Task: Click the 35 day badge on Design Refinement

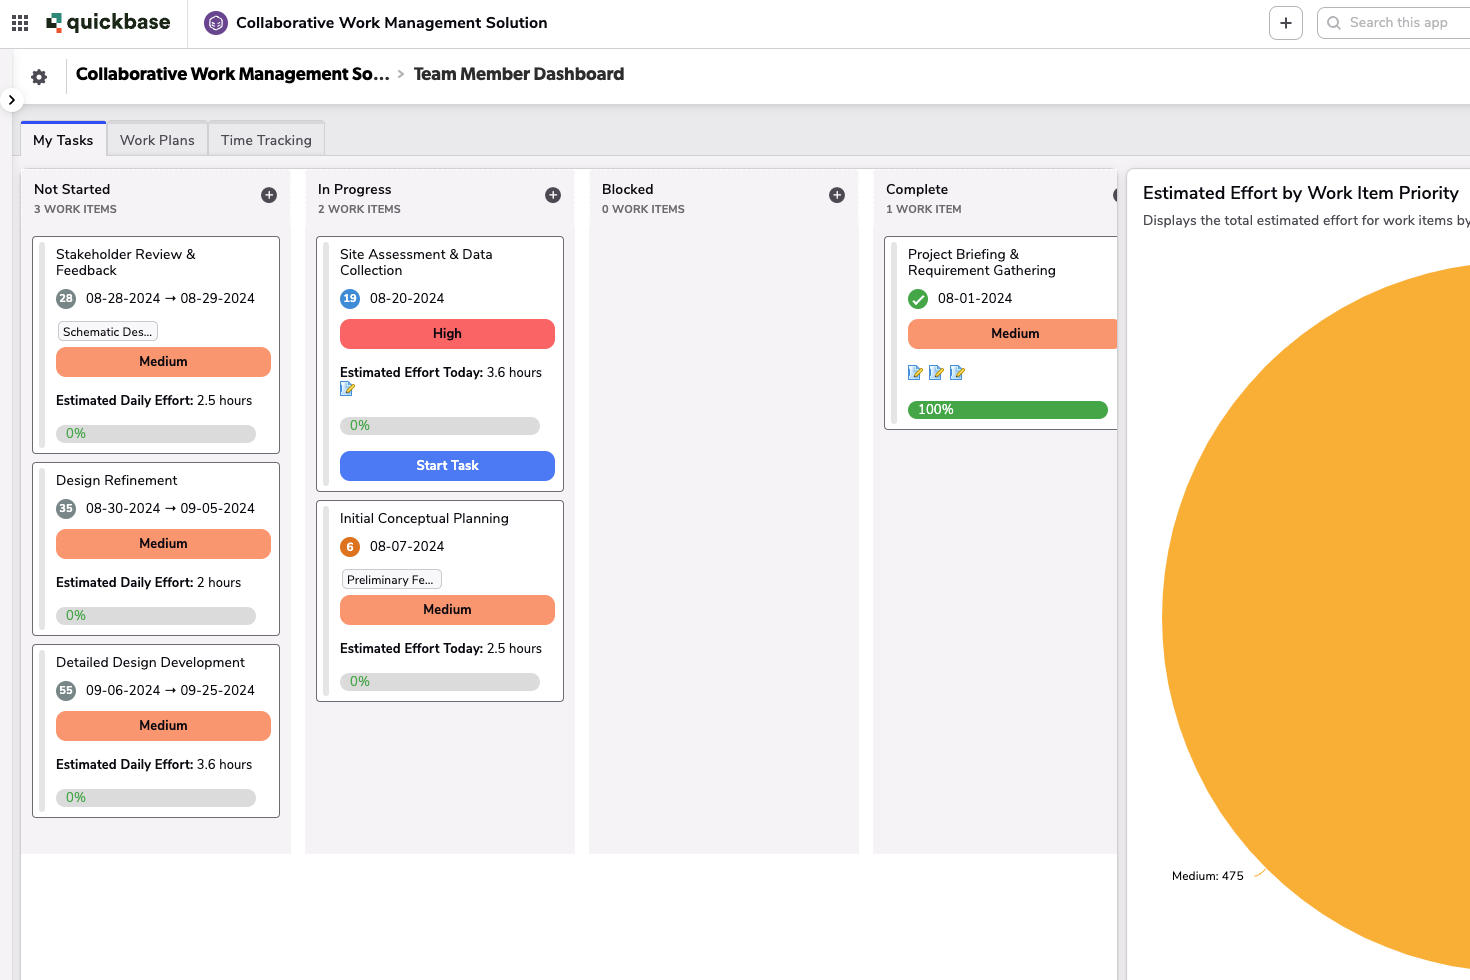Action: [x=66, y=508]
